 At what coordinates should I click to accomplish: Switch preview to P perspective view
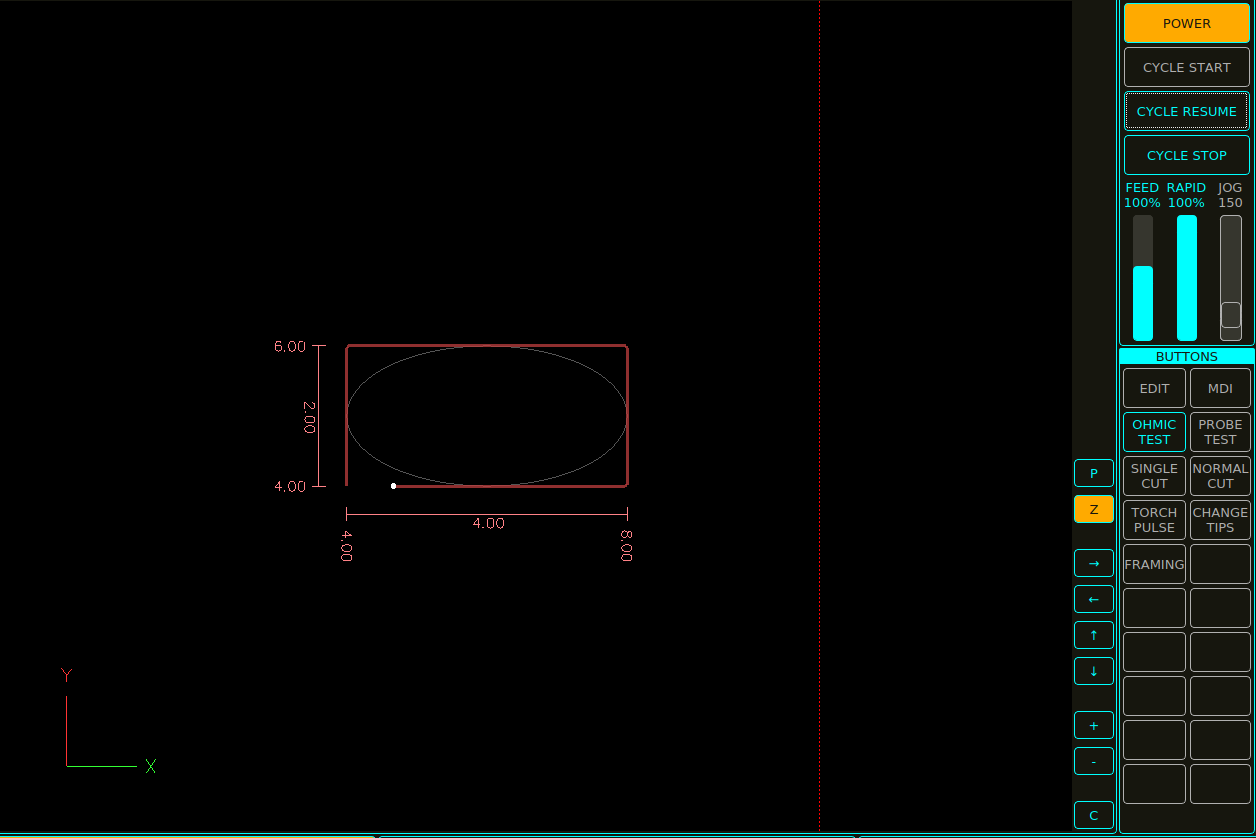click(x=1094, y=473)
